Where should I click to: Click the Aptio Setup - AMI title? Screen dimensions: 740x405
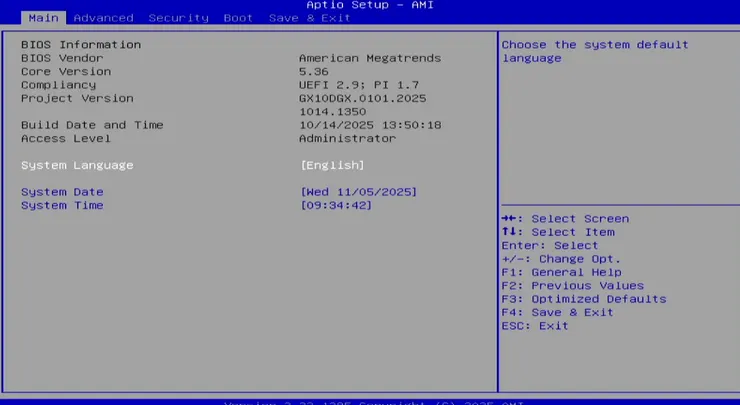(370, 5)
